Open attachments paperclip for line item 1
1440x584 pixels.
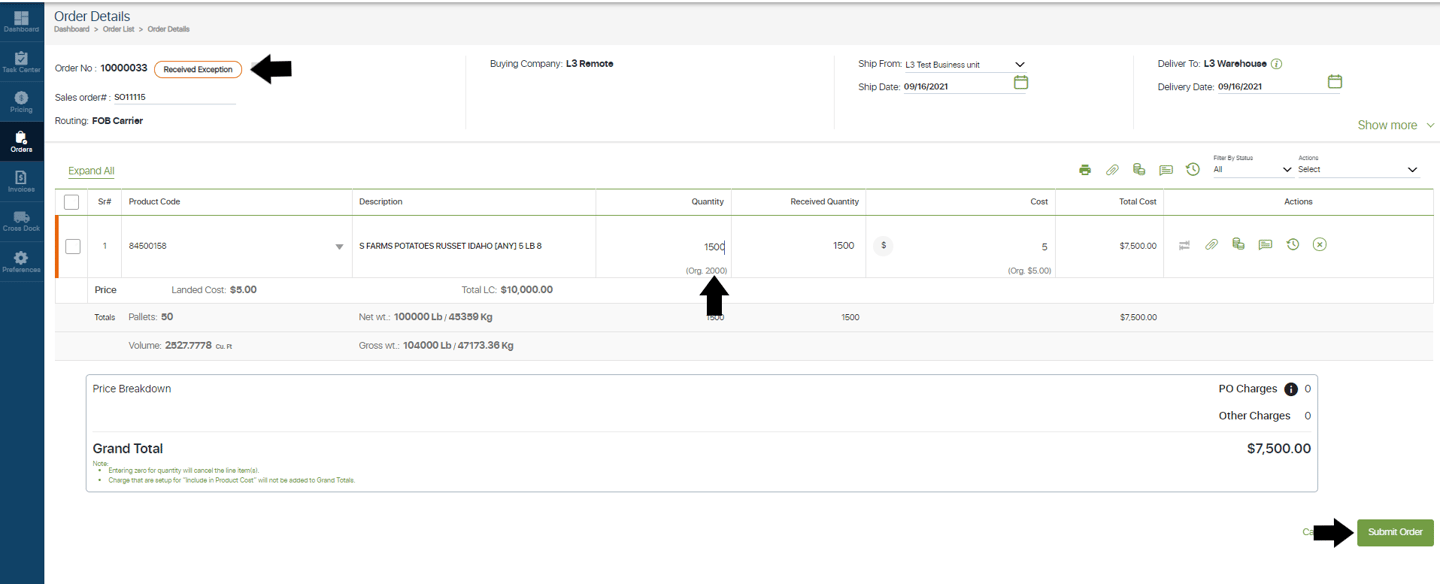[x=1211, y=245]
